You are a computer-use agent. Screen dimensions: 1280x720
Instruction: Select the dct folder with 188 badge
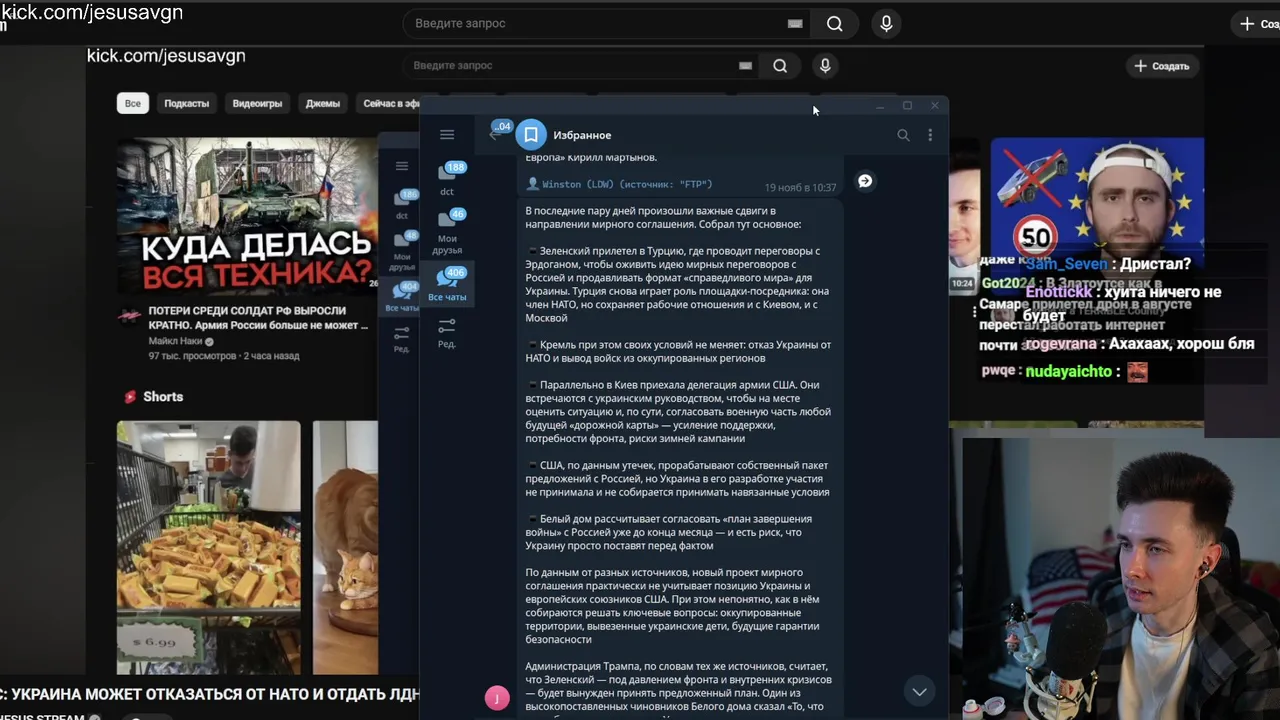447,178
